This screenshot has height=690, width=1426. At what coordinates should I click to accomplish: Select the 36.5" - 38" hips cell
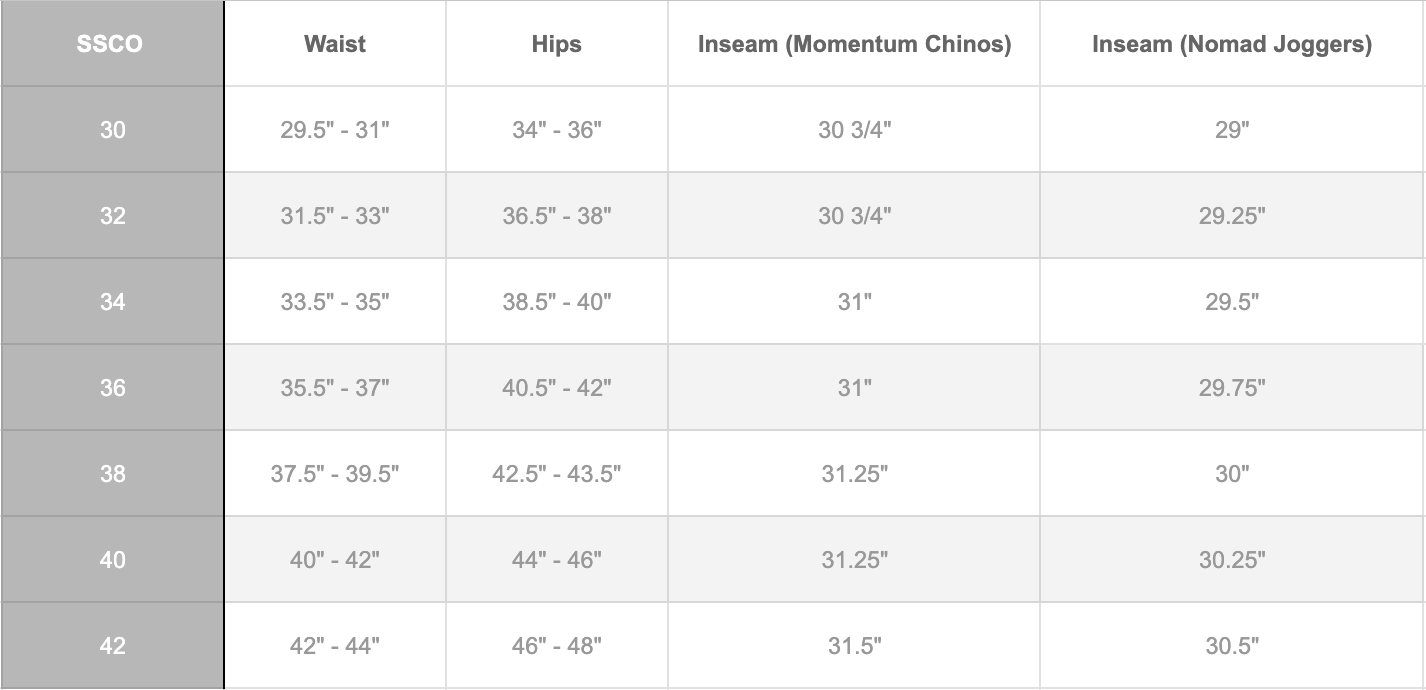pos(557,216)
